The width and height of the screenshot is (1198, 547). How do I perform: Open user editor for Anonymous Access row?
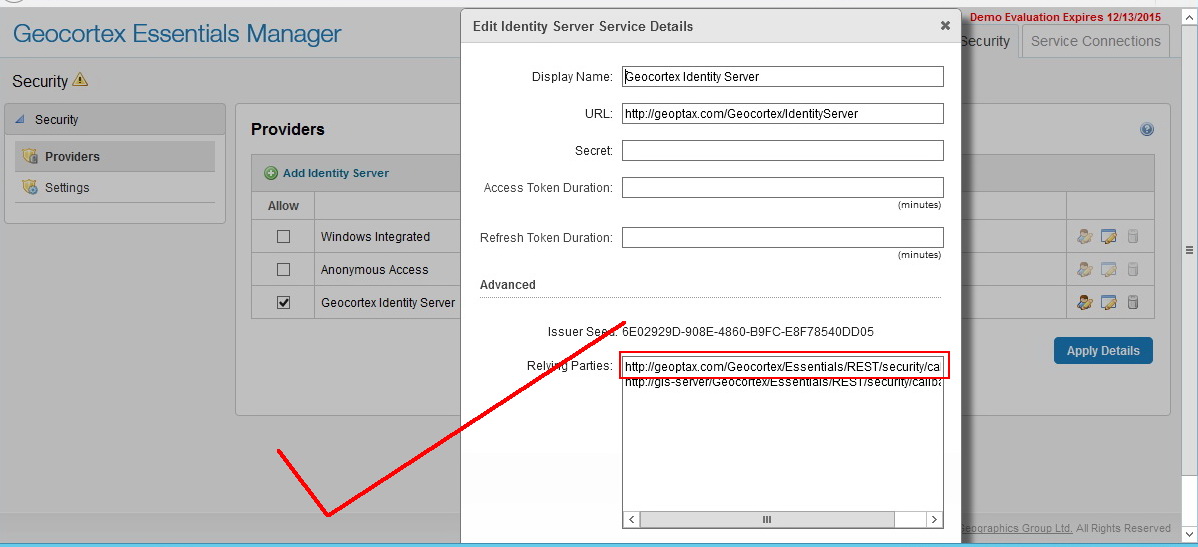pos(1084,270)
